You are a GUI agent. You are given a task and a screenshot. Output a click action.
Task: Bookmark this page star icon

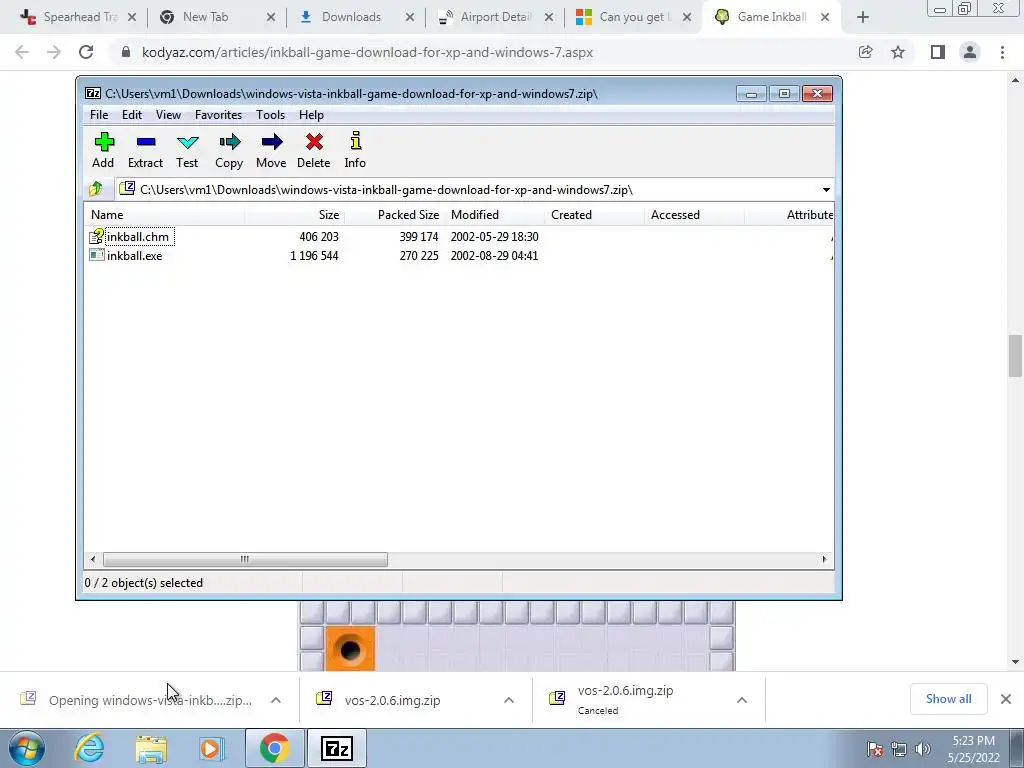tap(899, 52)
